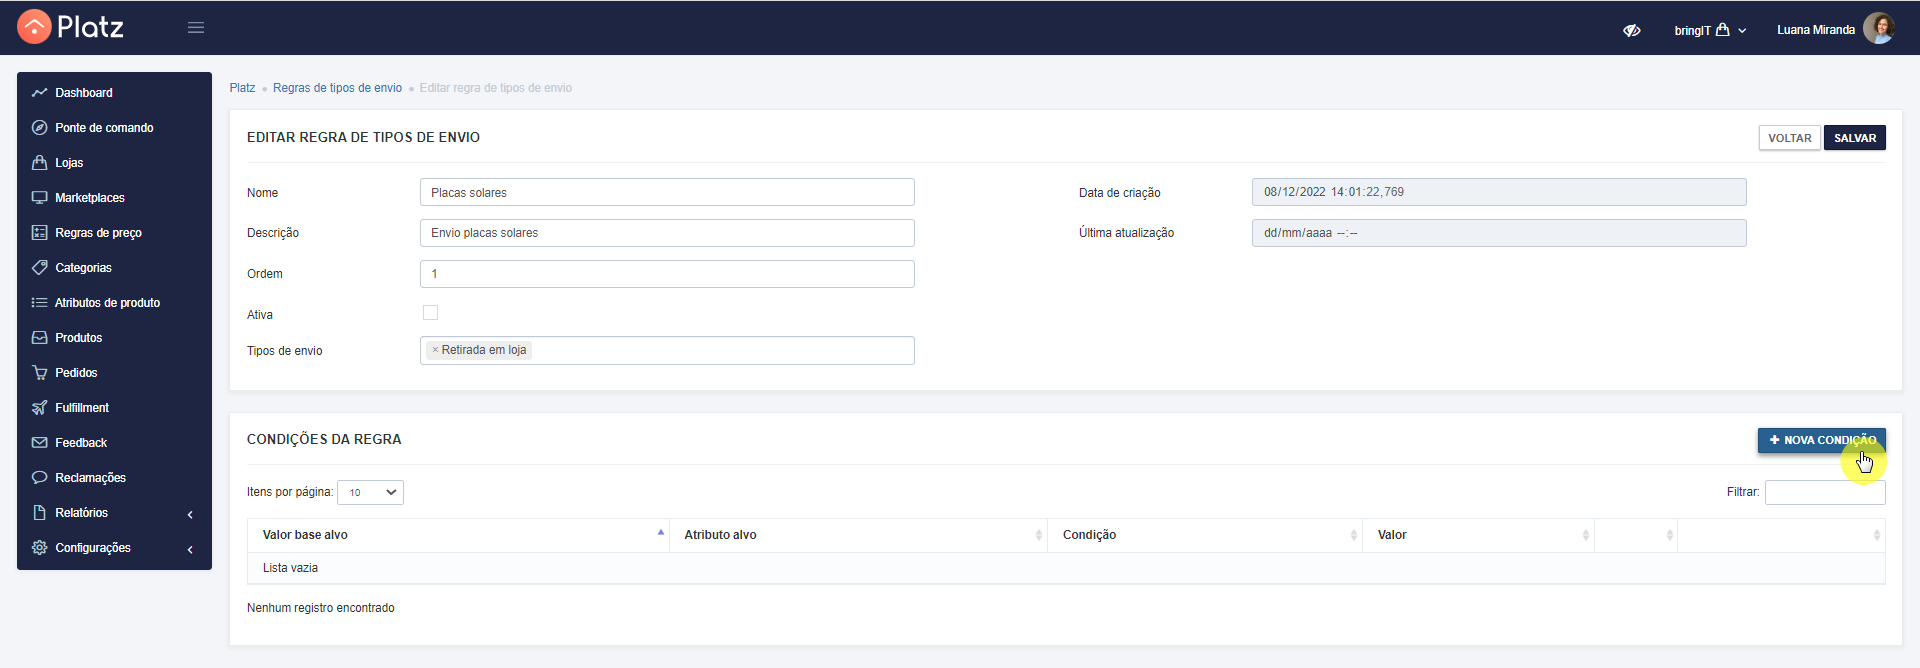Click the Marketplaces monitor icon

tap(40, 198)
